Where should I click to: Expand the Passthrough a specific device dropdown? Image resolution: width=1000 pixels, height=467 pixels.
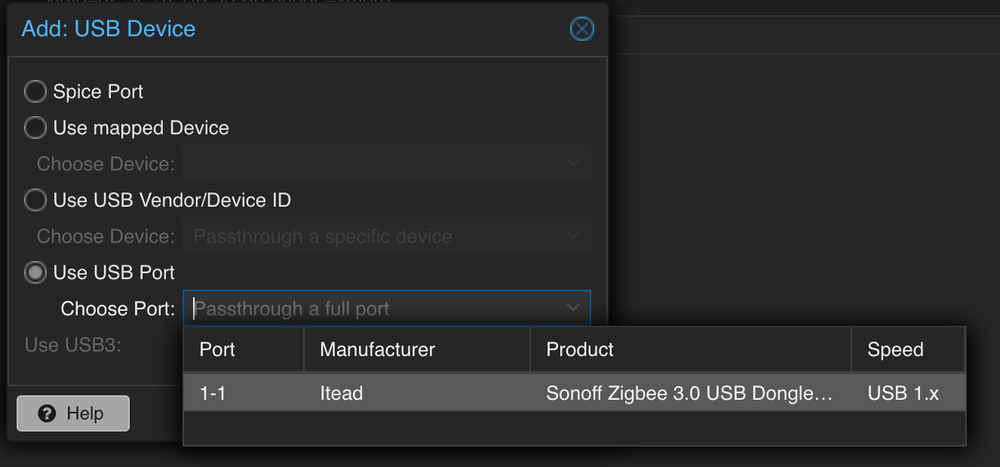(x=386, y=236)
